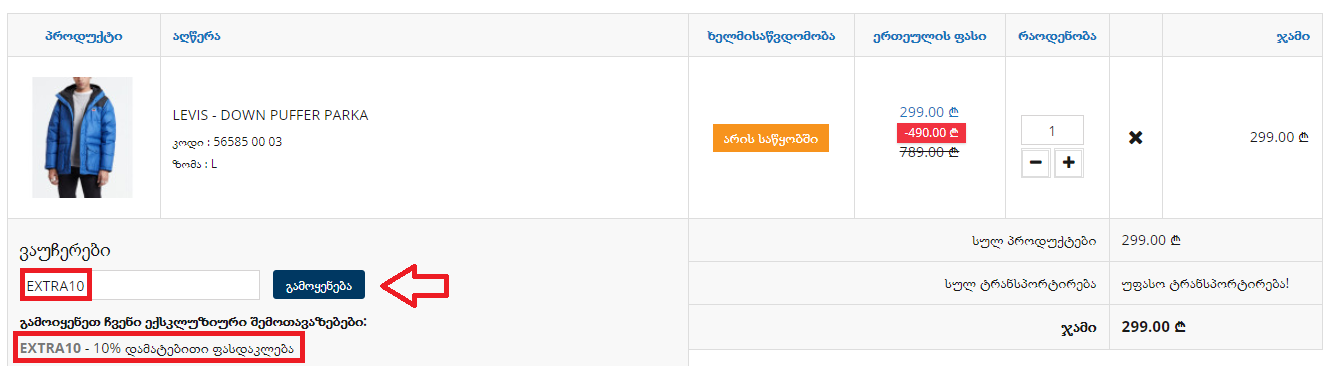Click the 299.00 unit price in blue
Image resolution: width=1329 pixels, height=366 pixels.
coord(929,112)
